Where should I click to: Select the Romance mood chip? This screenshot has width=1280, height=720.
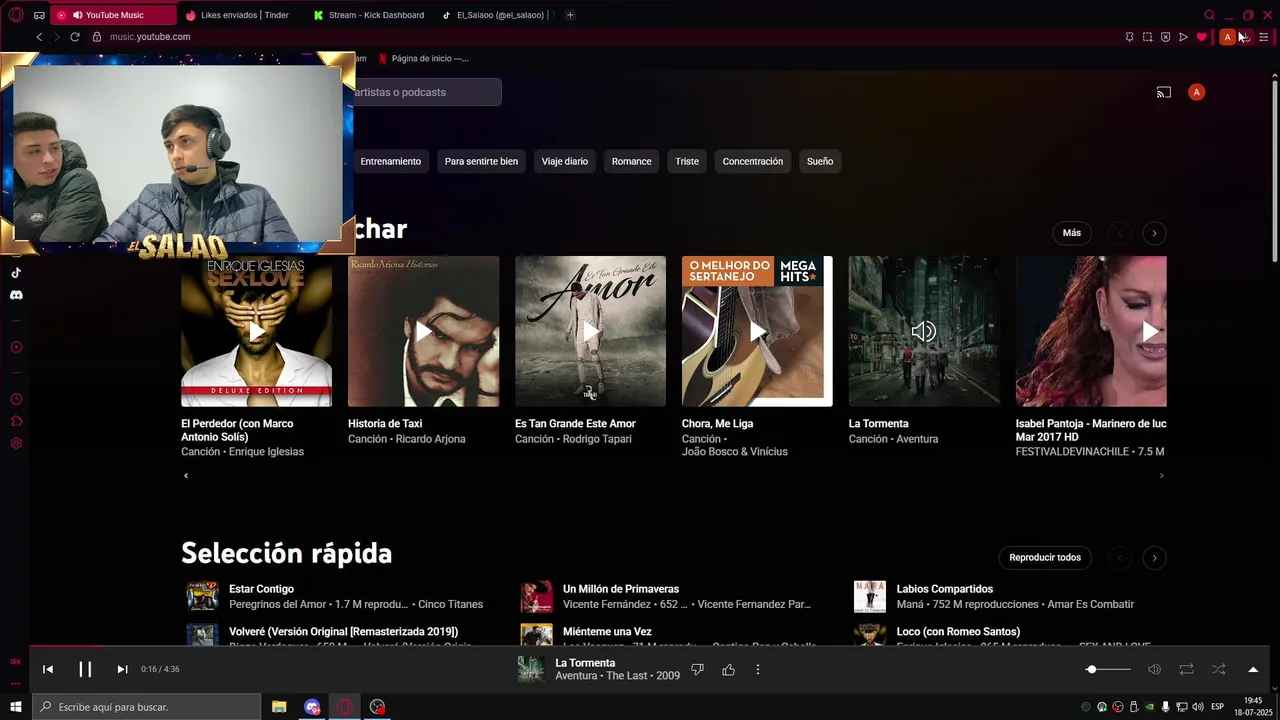631,161
